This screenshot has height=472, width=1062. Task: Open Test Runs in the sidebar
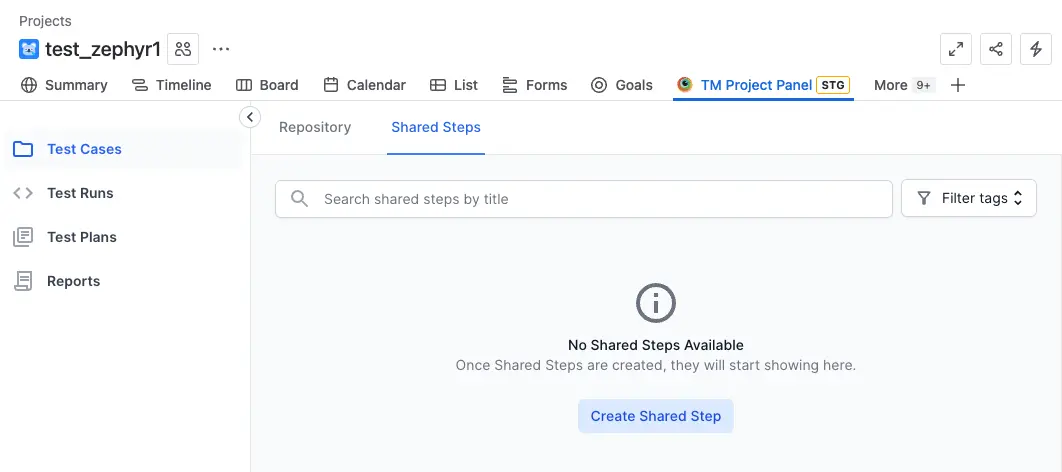[x=80, y=193]
